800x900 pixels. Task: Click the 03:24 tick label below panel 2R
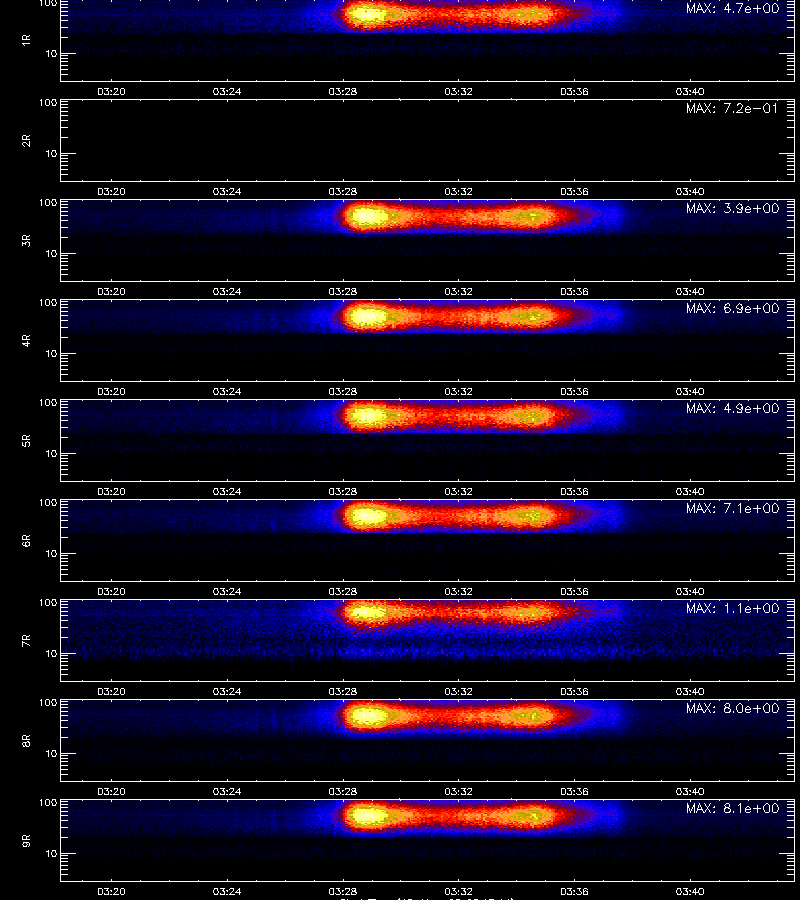pos(227,191)
